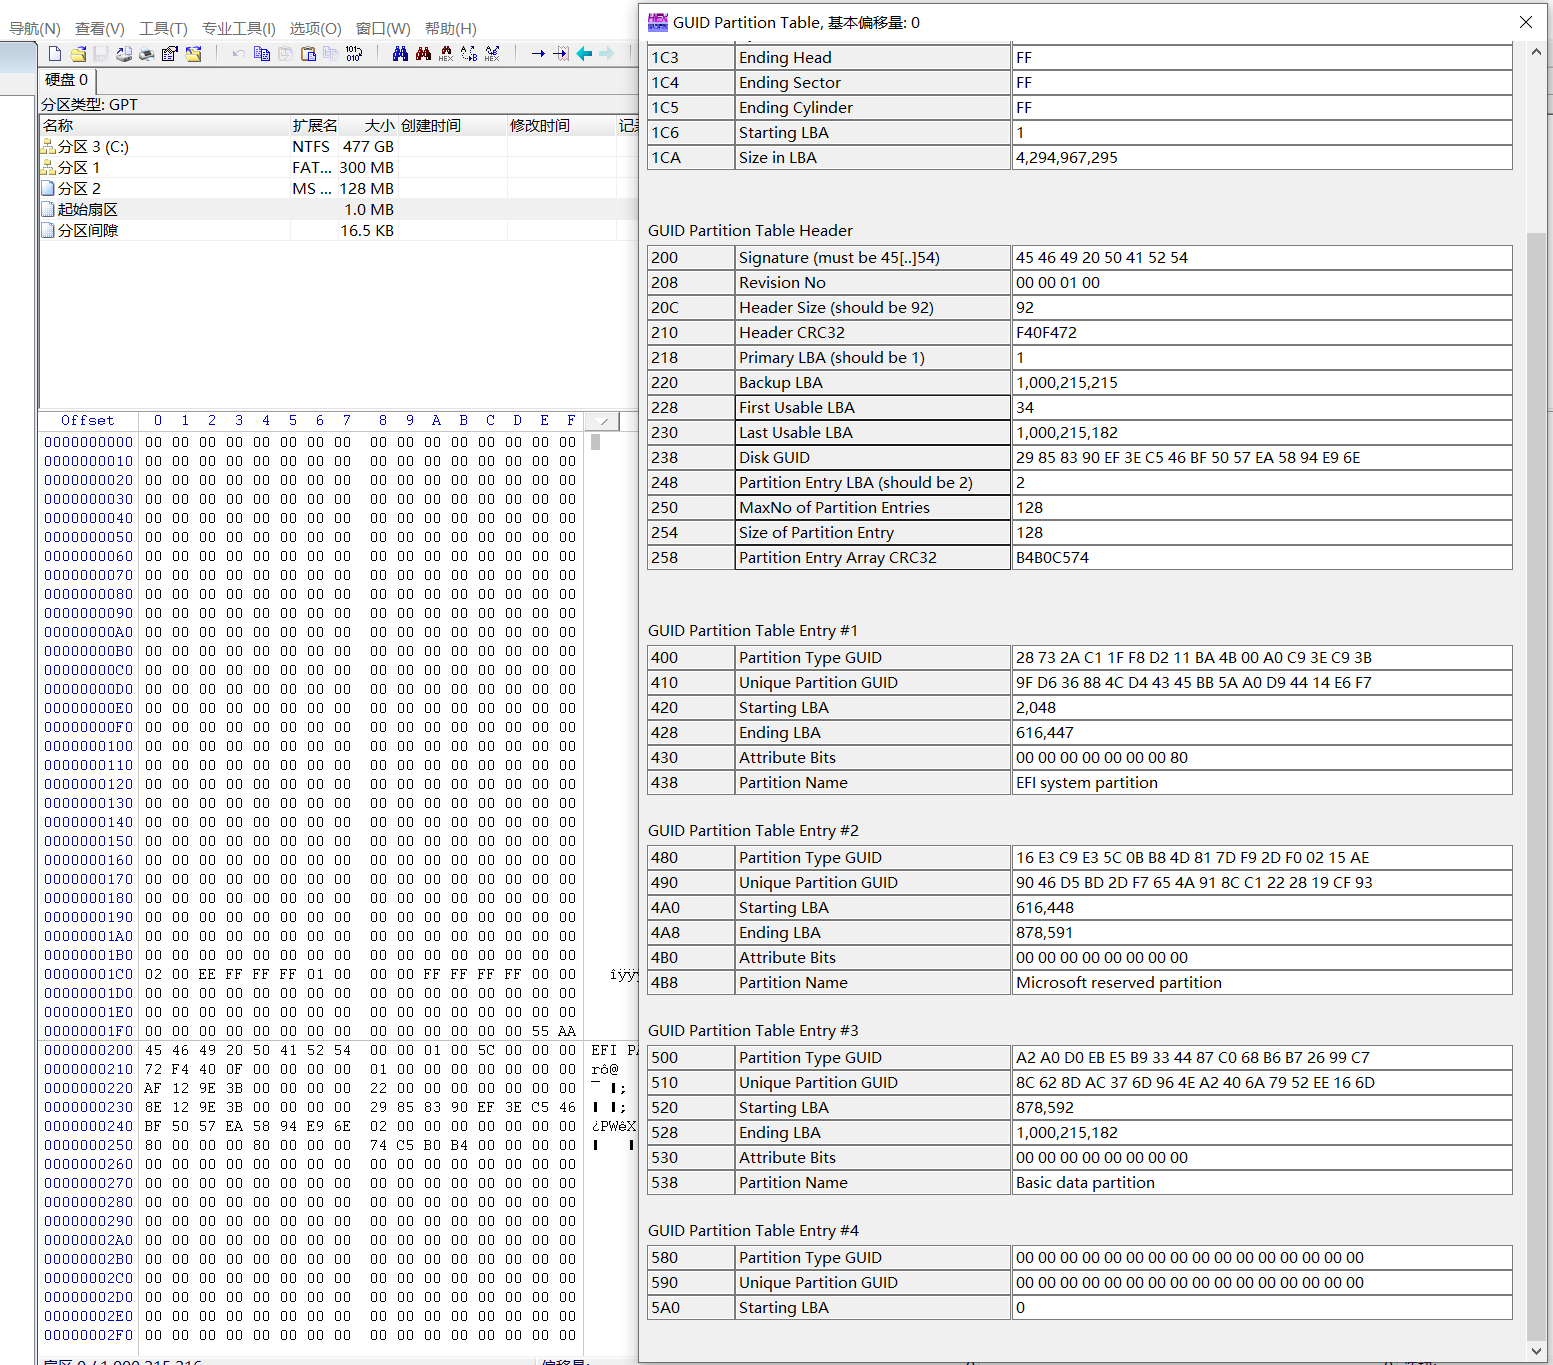The width and height of the screenshot is (1553, 1365).
Task: Open the Properties toolbar icon
Action: click(x=170, y=53)
